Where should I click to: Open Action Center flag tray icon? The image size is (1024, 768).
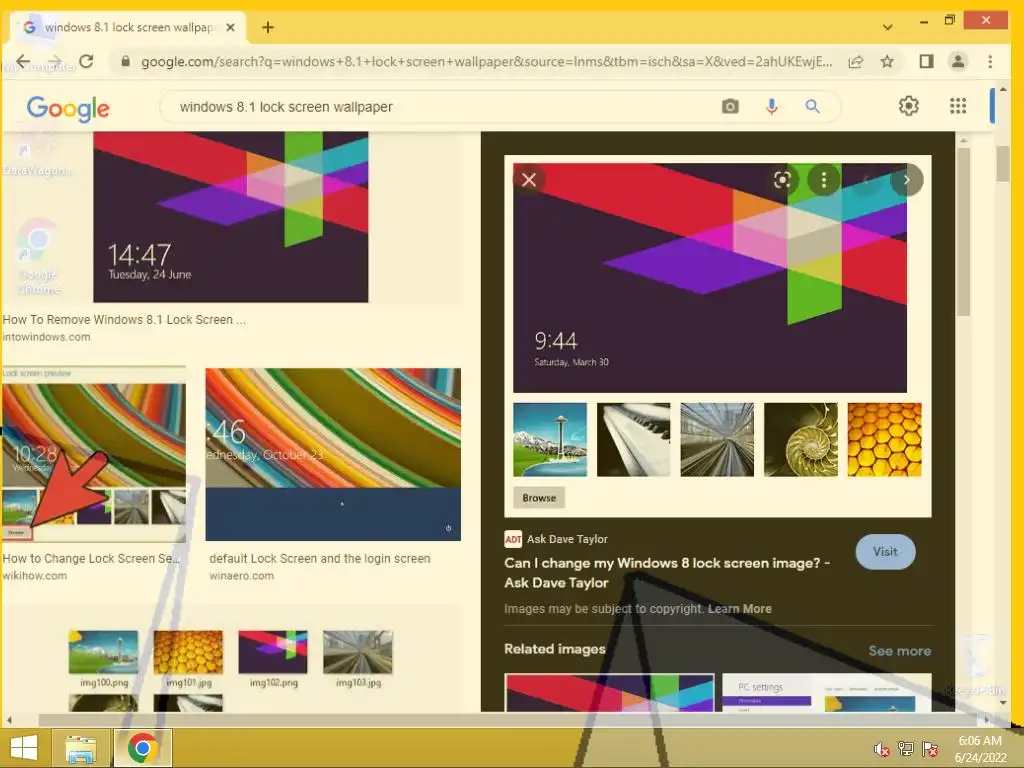(930, 749)
